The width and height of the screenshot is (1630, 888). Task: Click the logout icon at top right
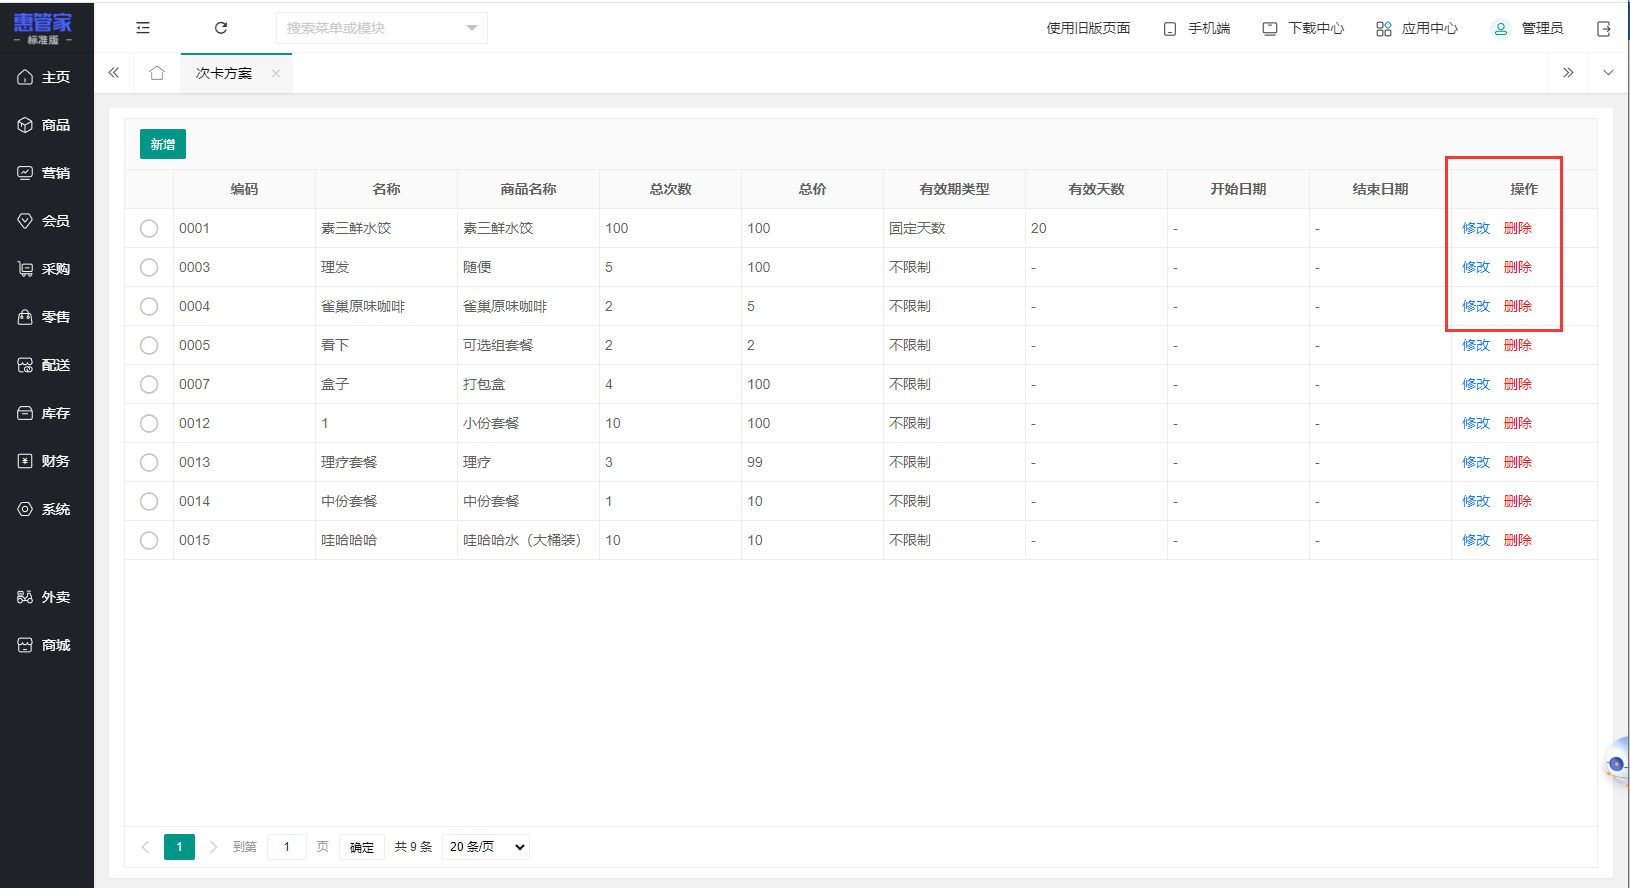click(x=1604, y=29)
